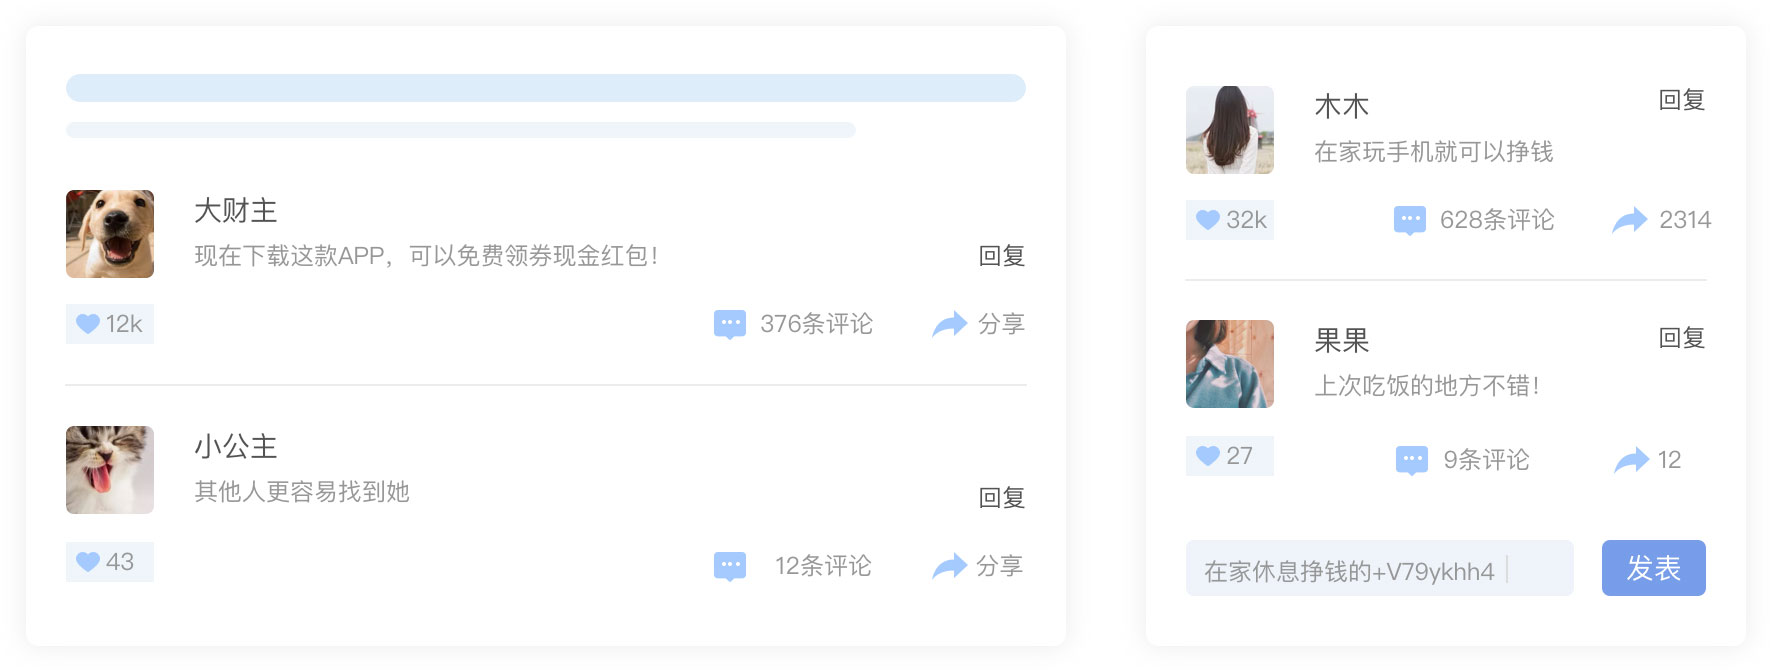Screen dimensions: 1772x672
Task: Open 果果's profile avatar
Action: click(1230, 364)
